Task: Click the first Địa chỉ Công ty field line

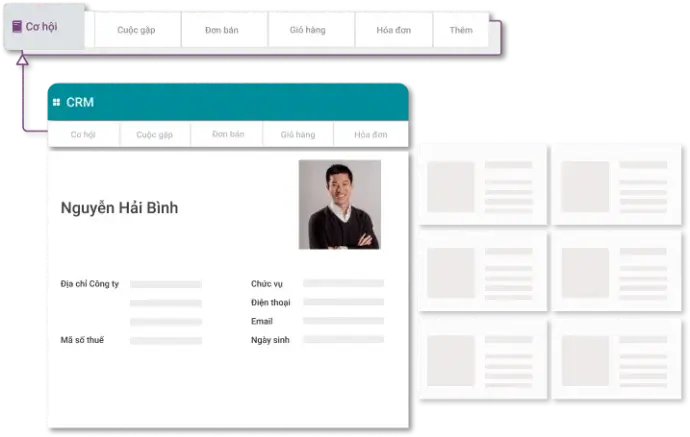Action: tap(166, 284)
